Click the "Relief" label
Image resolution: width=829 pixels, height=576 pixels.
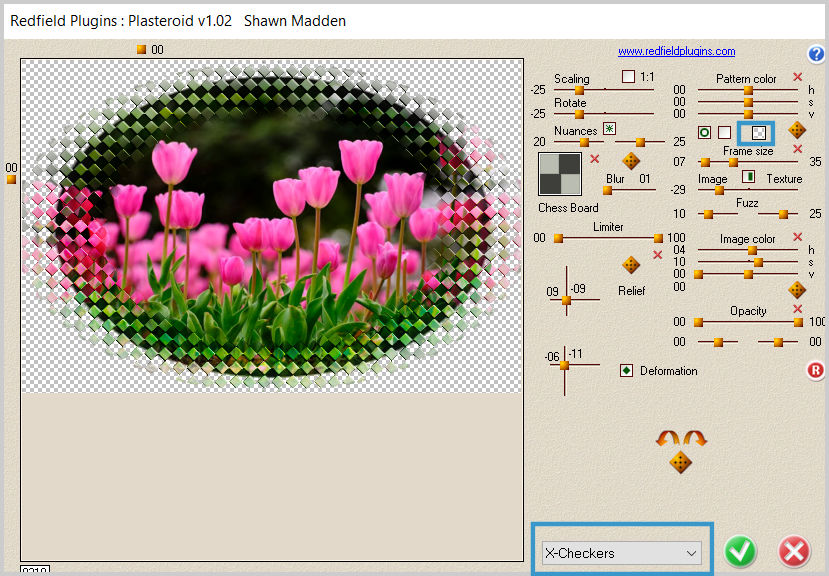click(x=631, y=290)
